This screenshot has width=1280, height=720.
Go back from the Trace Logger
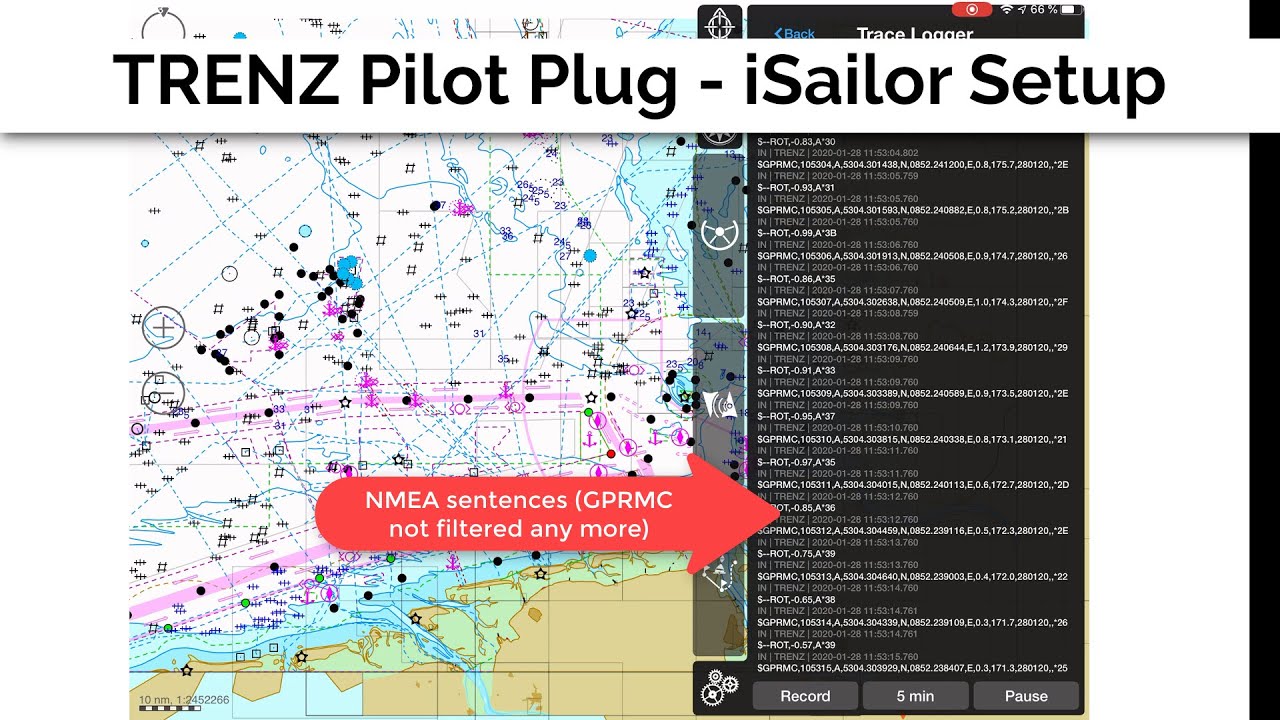(x=795, y=34)
